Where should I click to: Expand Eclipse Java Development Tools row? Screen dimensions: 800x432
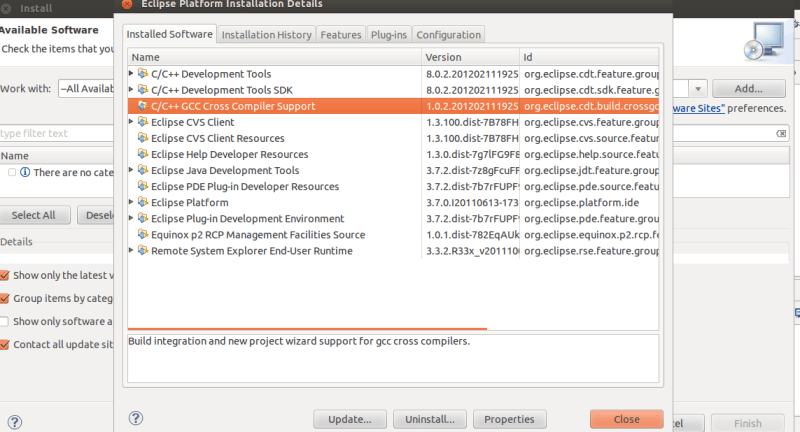(x=131, y=170)
